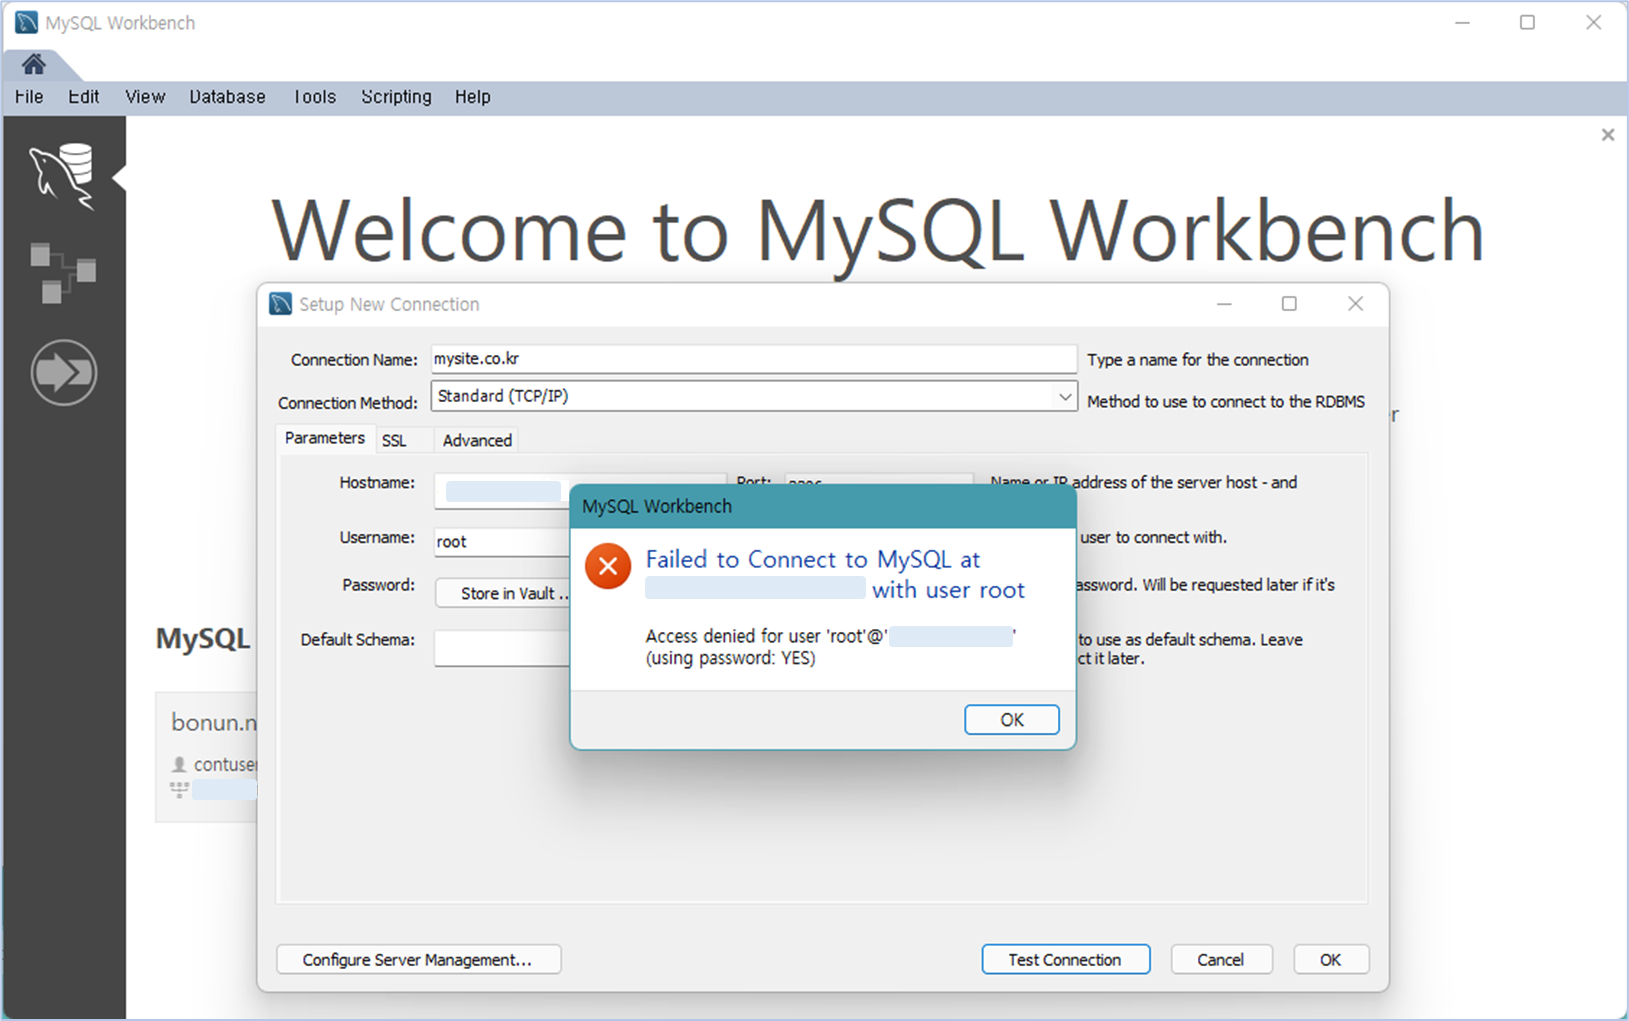Viewport: 1629px width, 1021px height.
Task: Click the Test Connection button
Action: [x=1065, y=959]
